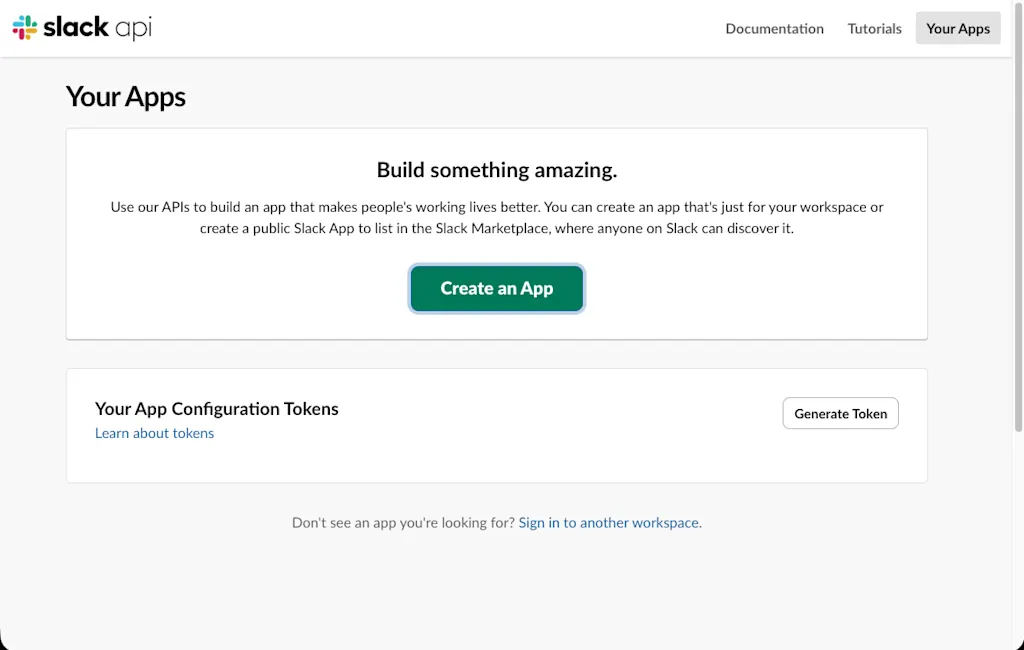
Task: Click the empty area under Learn about tokens
Action: [261, 462]
